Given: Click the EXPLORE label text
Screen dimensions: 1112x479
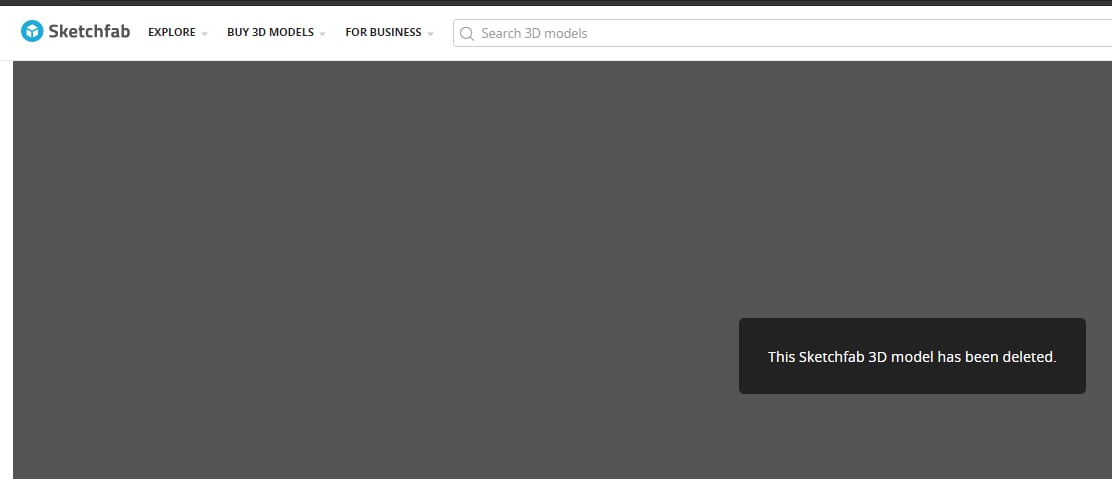Looking at the screenshot, I should click(172, 33).
